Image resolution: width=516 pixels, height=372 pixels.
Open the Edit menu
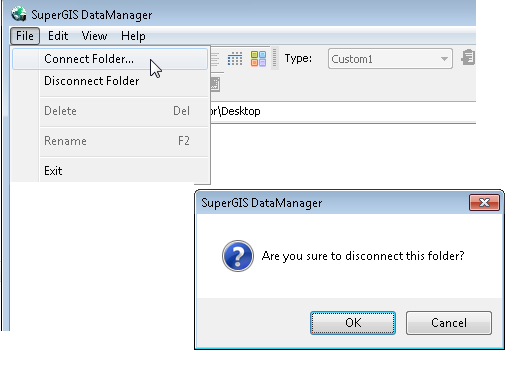tap(58, 36)
